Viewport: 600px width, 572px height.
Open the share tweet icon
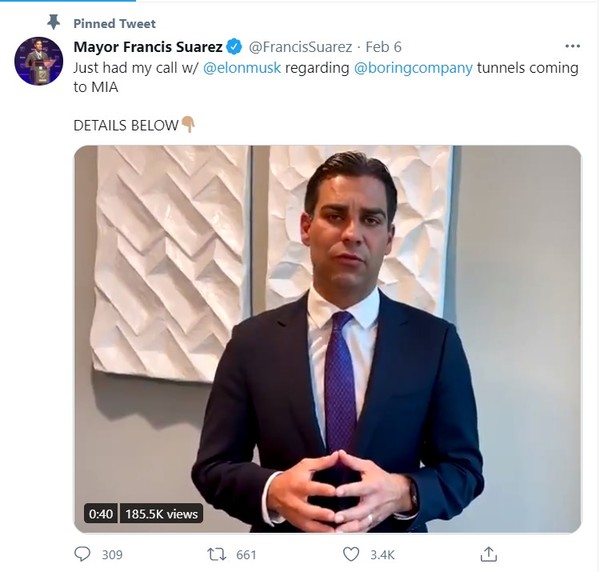(x=489, y=553)
